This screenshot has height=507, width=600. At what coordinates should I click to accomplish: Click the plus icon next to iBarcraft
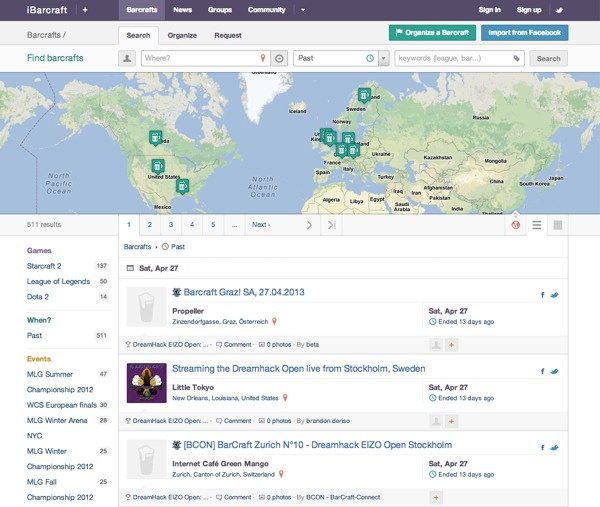pos(85,10)
